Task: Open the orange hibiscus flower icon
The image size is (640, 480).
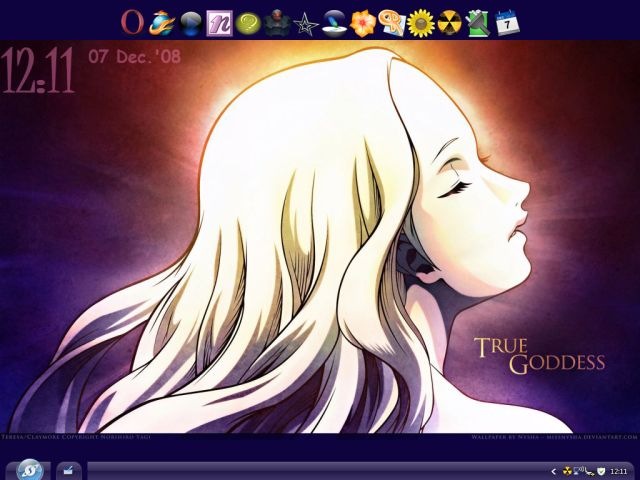Action: click(x=363, y=24)
